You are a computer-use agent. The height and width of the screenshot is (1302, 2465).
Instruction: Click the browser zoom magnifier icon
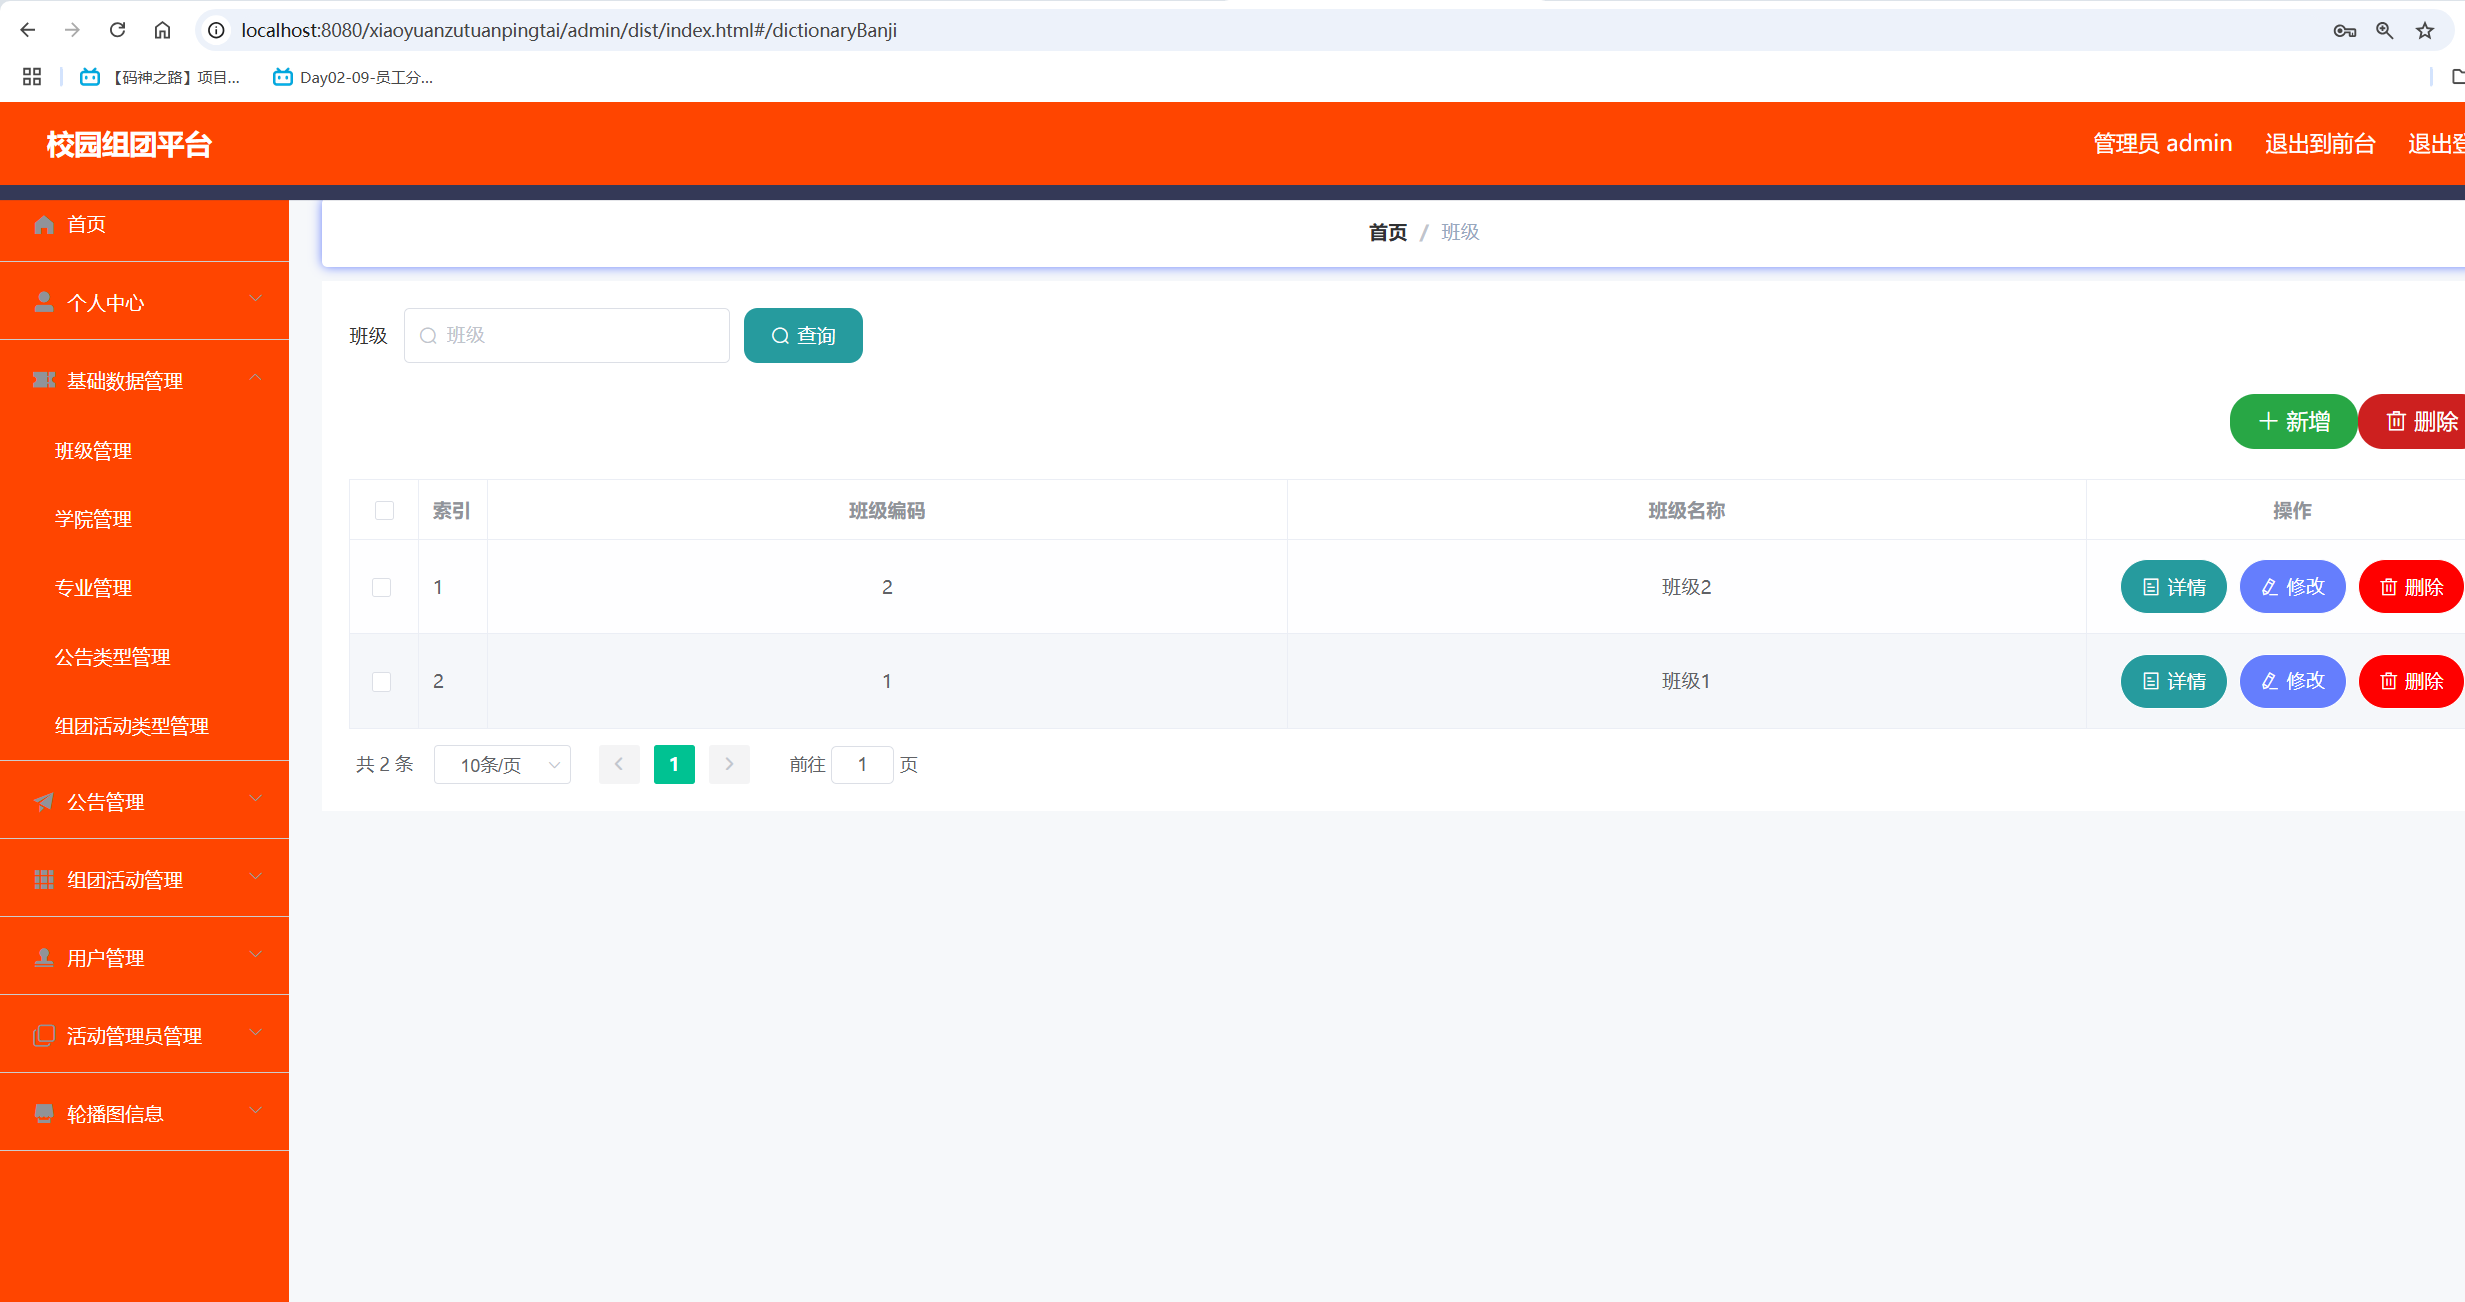pyautogui.click(x=2385, y=31)
